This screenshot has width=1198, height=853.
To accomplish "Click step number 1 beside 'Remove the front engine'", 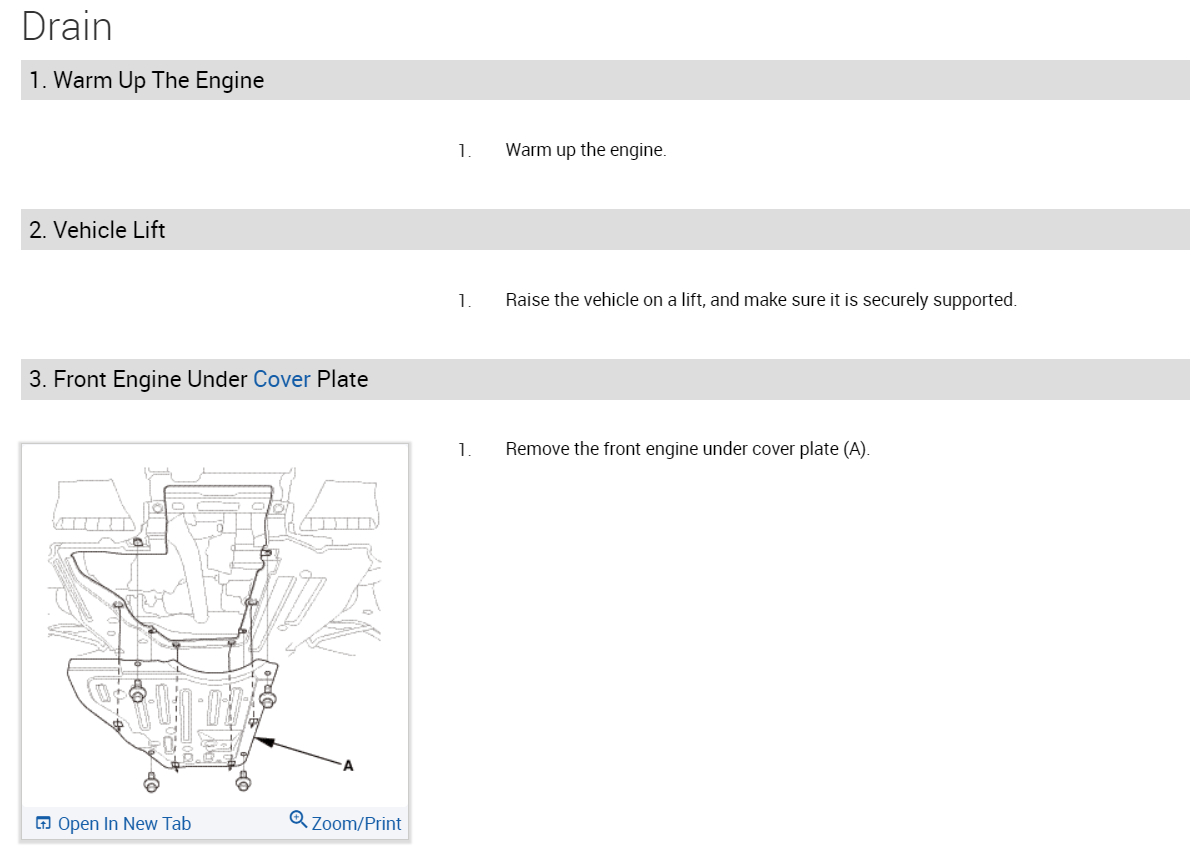I will click(464, 450).
